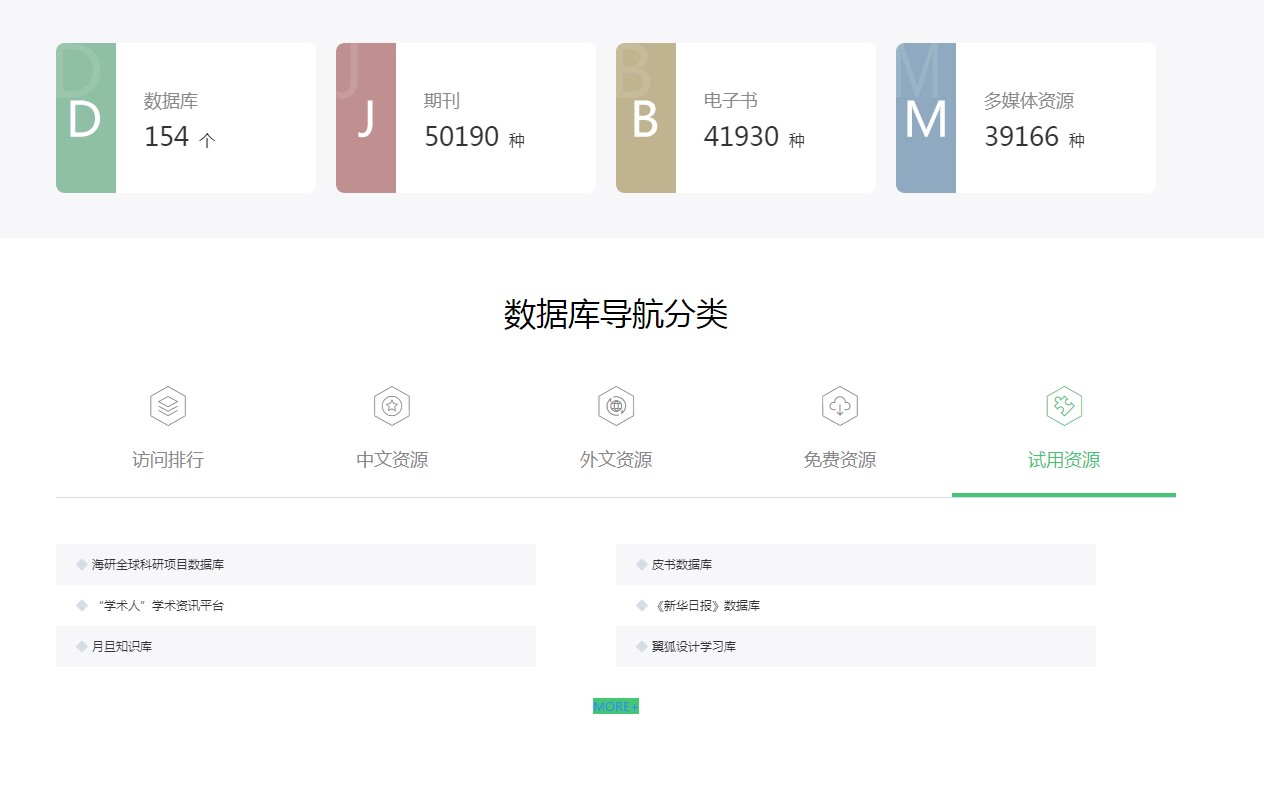Open 海研全球科研项目数据库 link
The width and height of the screenshot is (1264, 800).
pos(158,565)
